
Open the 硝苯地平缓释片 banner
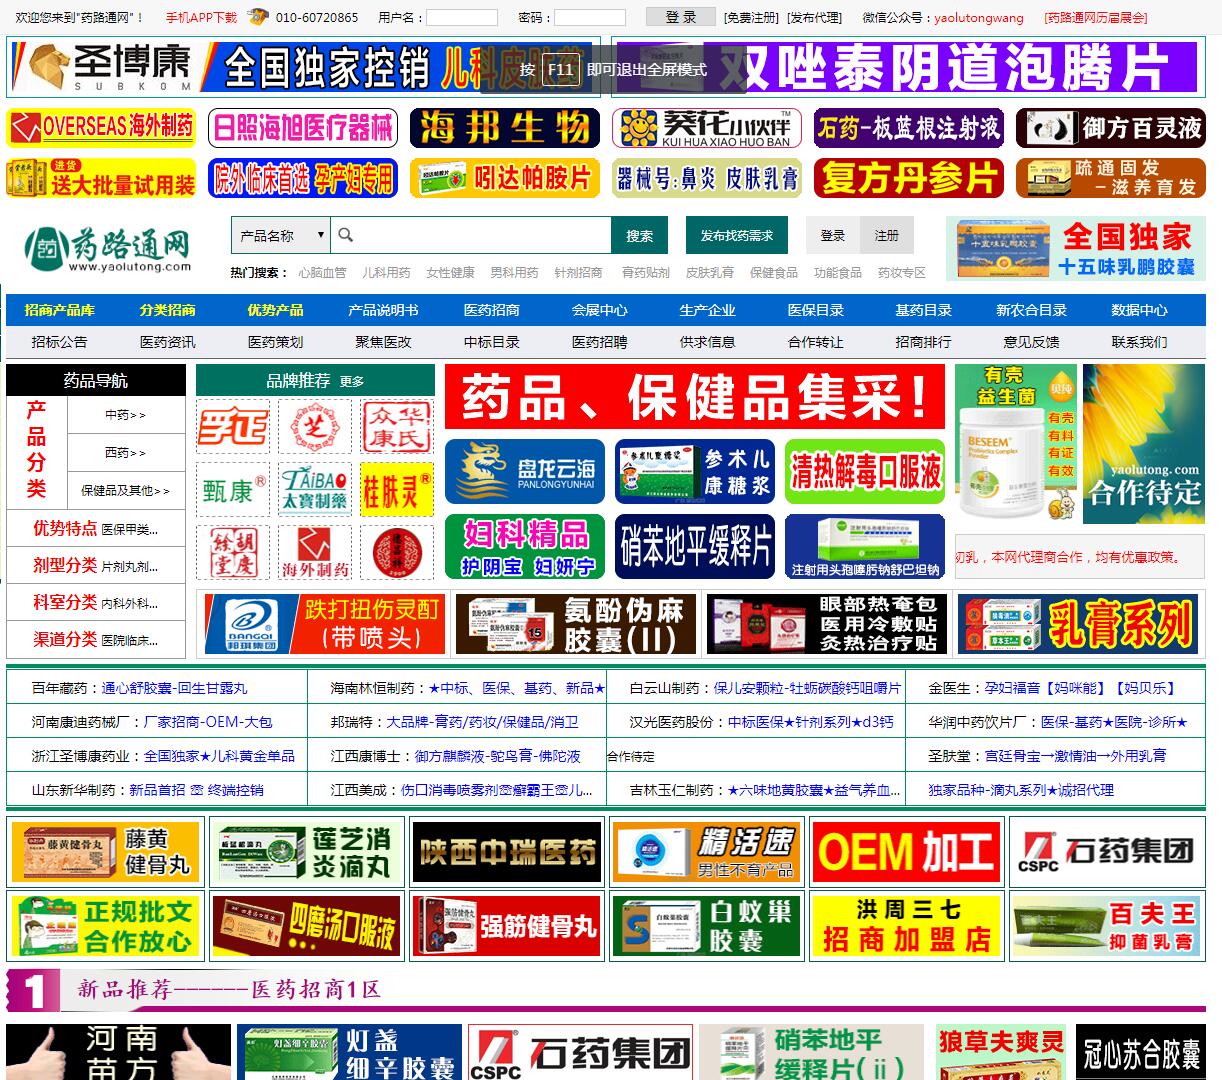(695, 546)
